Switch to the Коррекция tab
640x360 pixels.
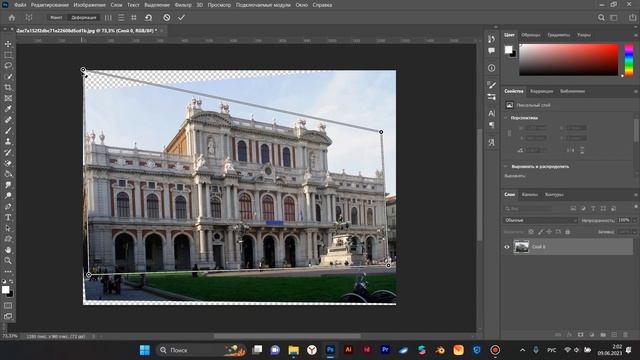click(x=542, y=91)
